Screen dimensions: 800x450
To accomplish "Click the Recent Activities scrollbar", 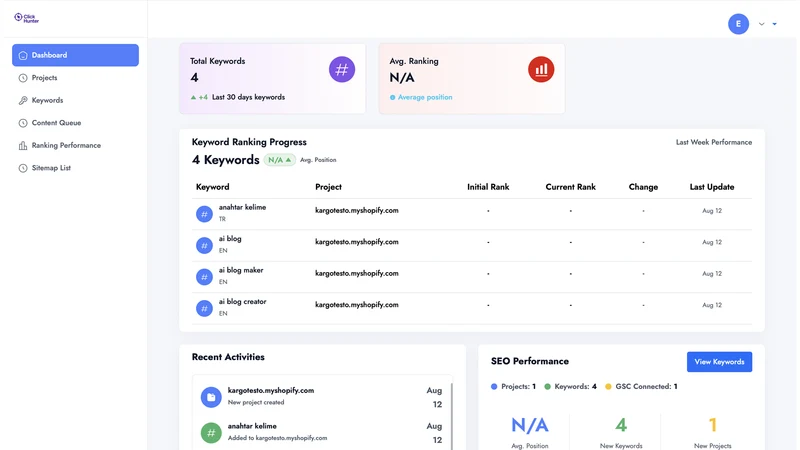I will [452, 416].
